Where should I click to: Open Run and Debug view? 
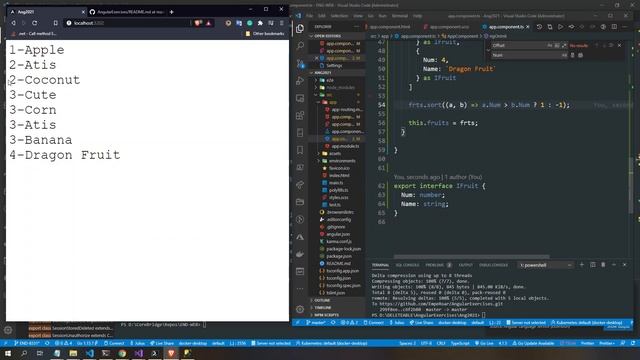click(x=300, y=80)
